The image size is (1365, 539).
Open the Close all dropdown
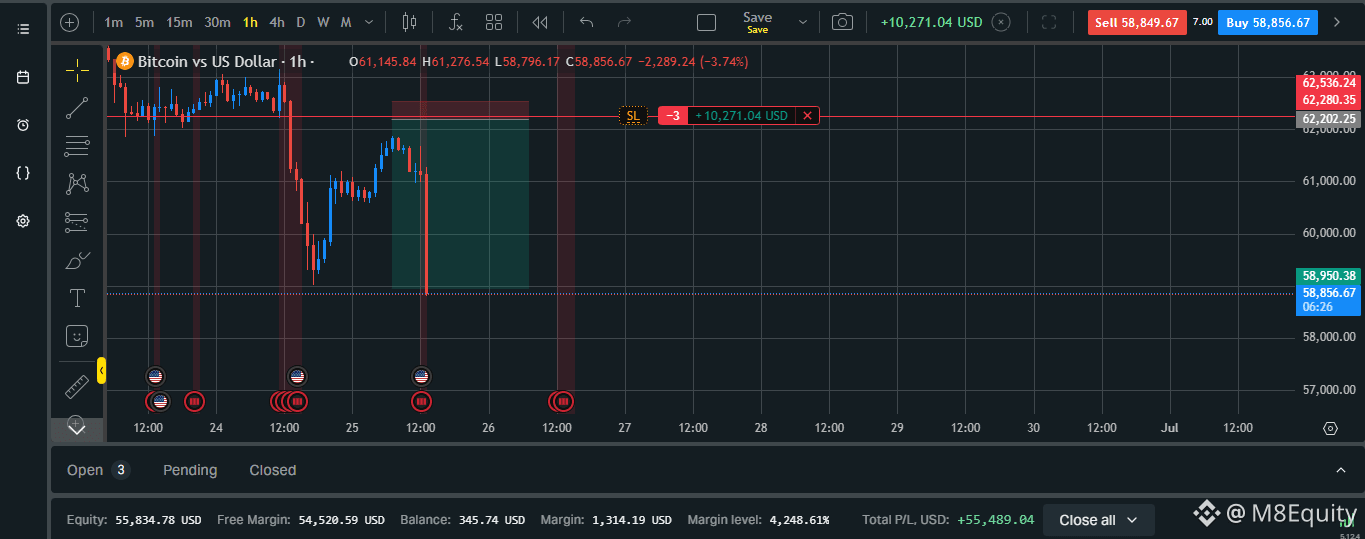(x=1099, y=520)
